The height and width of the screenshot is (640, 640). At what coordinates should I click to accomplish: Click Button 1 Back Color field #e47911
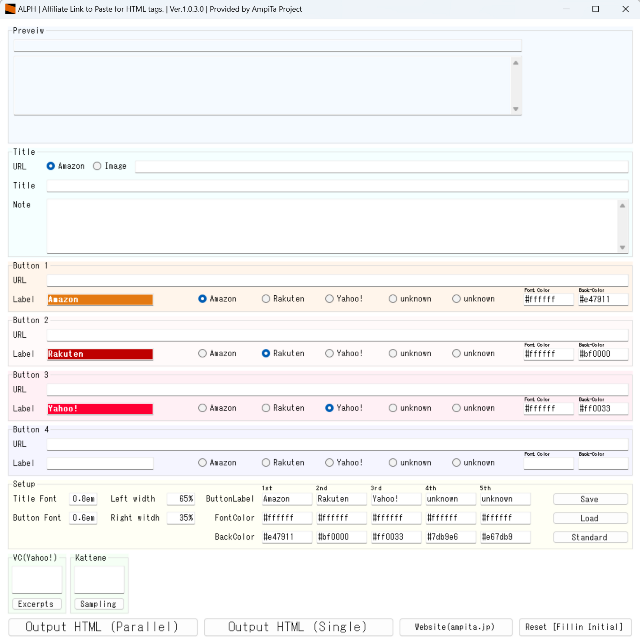[603, 299]
